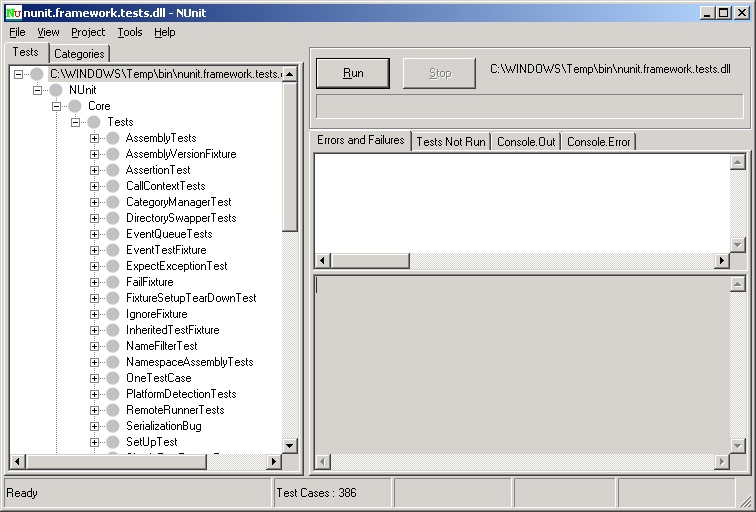Image resolution: width=756 pixels, height=512 pixels.
Task: Click the test progress bar
Action: tap(529, 106)
